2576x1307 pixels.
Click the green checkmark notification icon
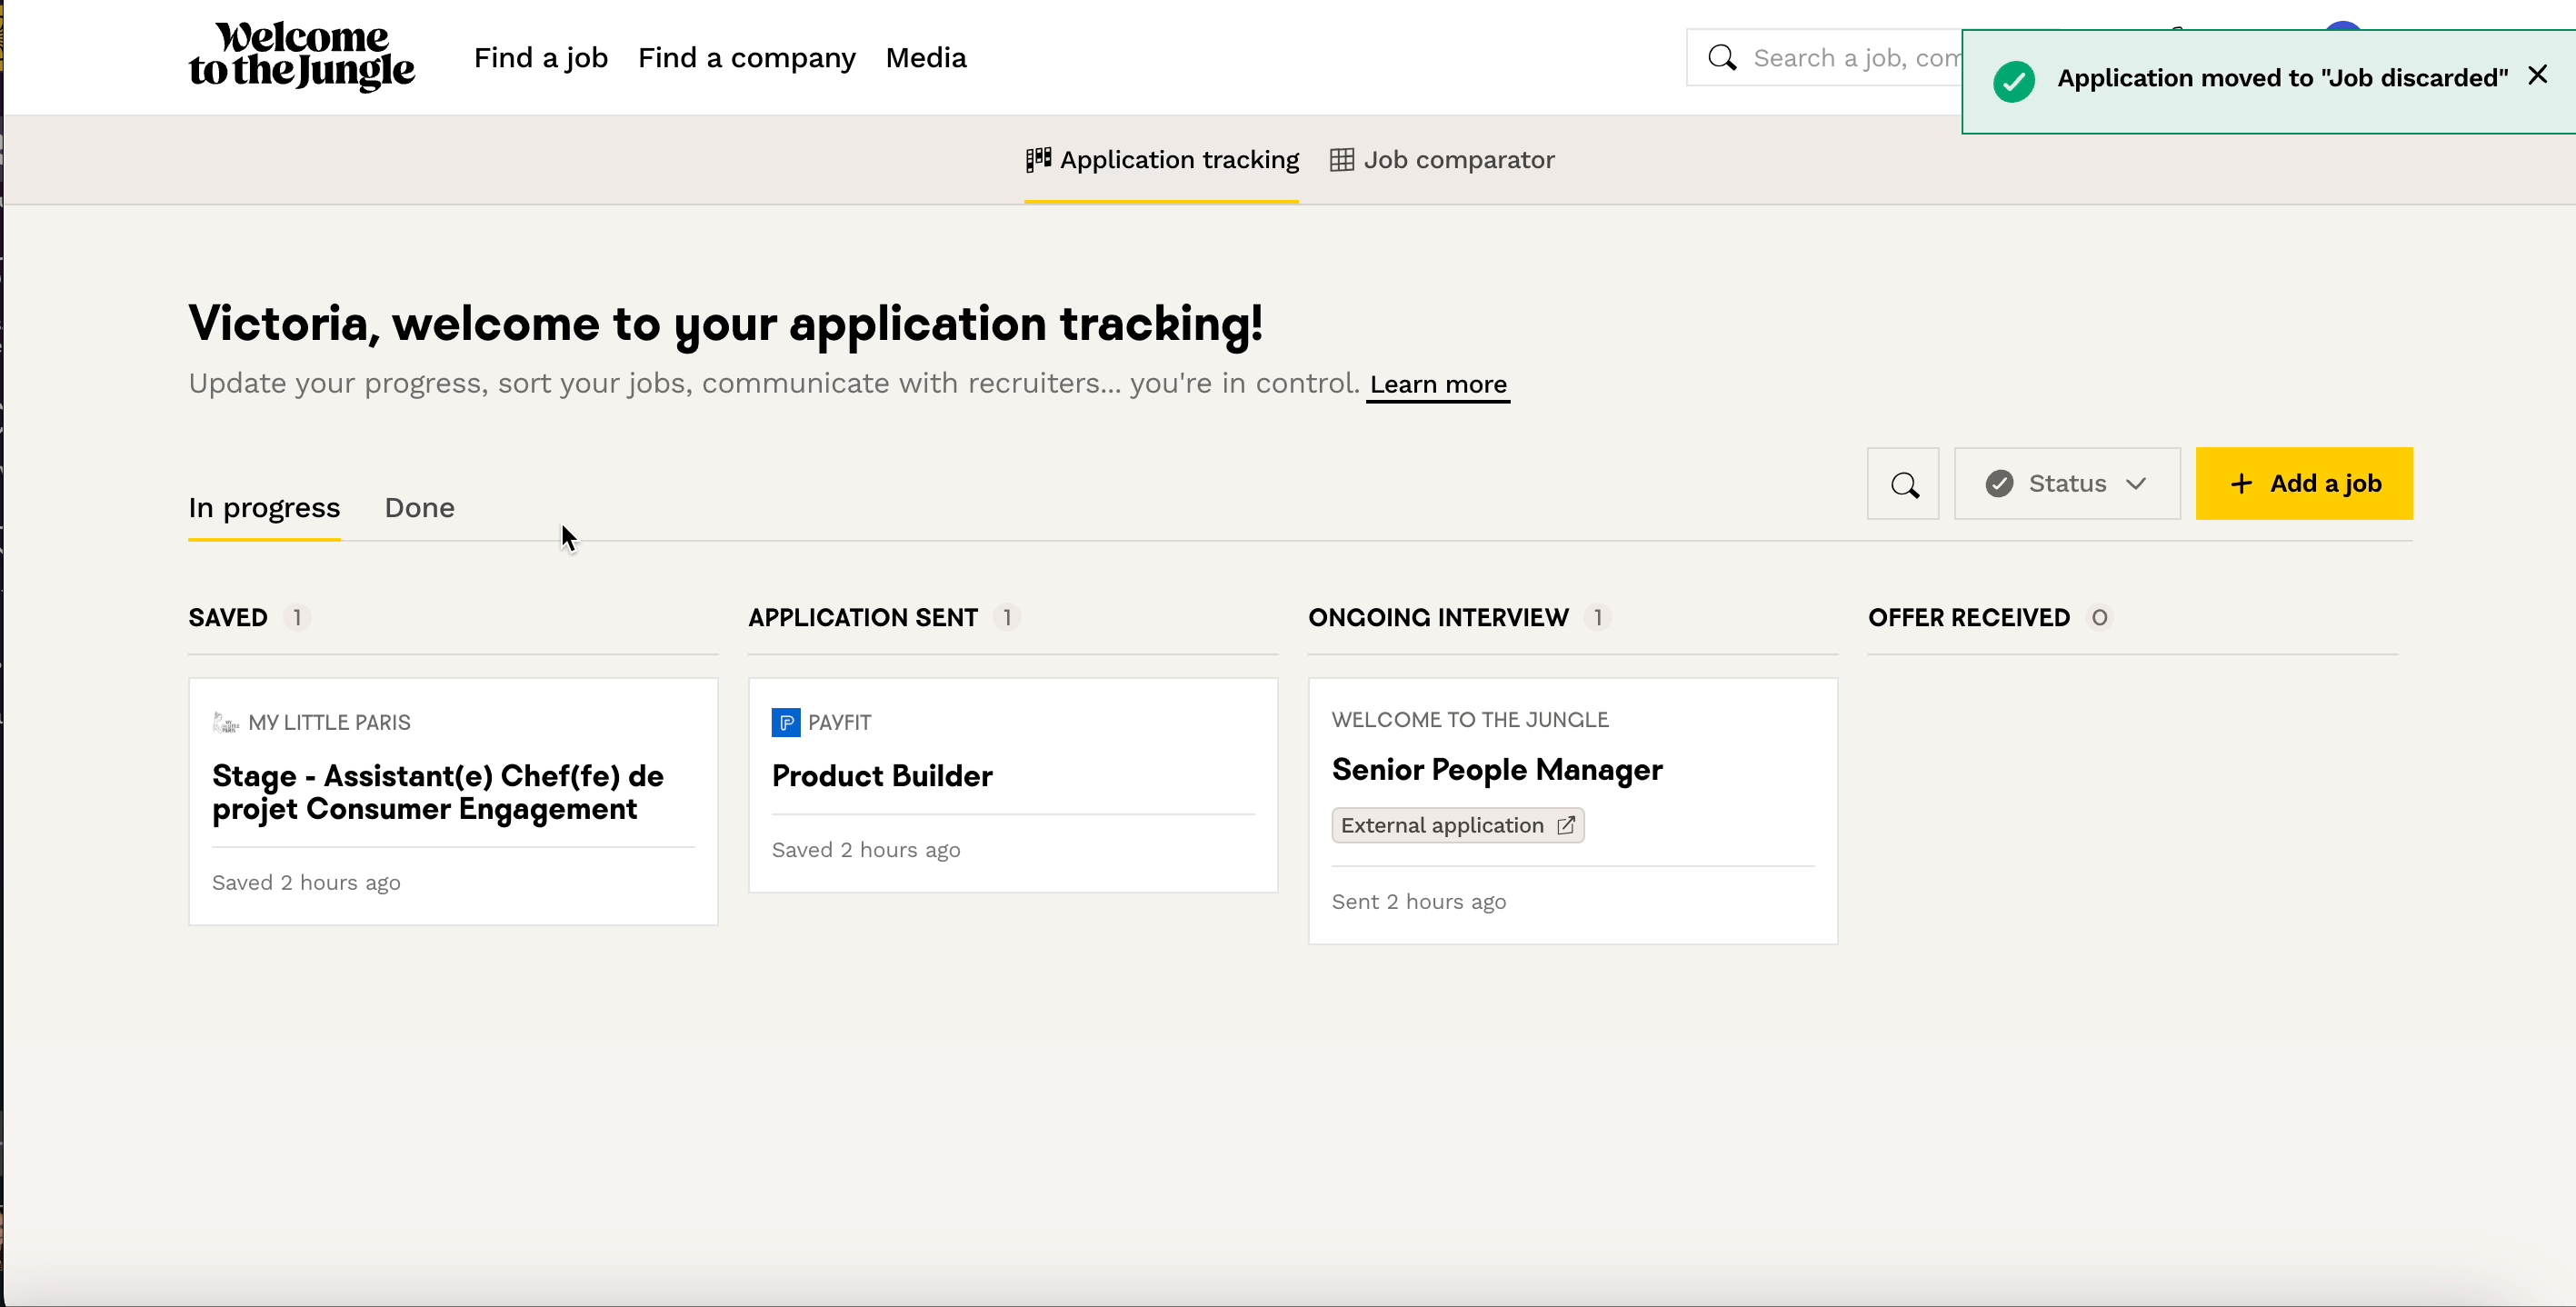coord(2013,80)
